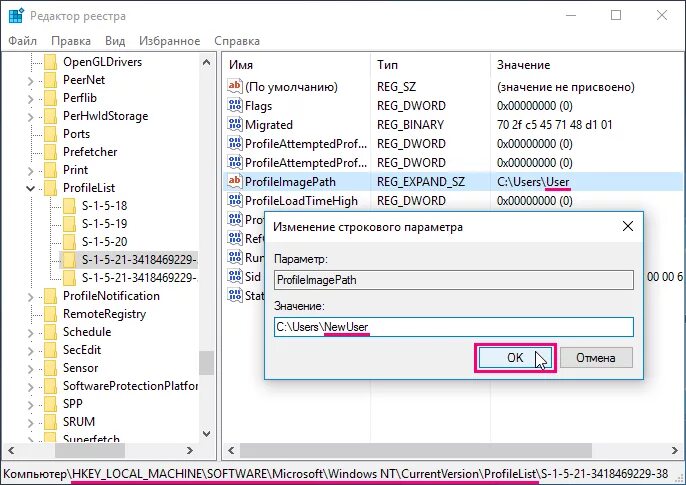Collapse the ProfileList tree node
The height and width of the screenshot is (485, 686).
[30, 188]
